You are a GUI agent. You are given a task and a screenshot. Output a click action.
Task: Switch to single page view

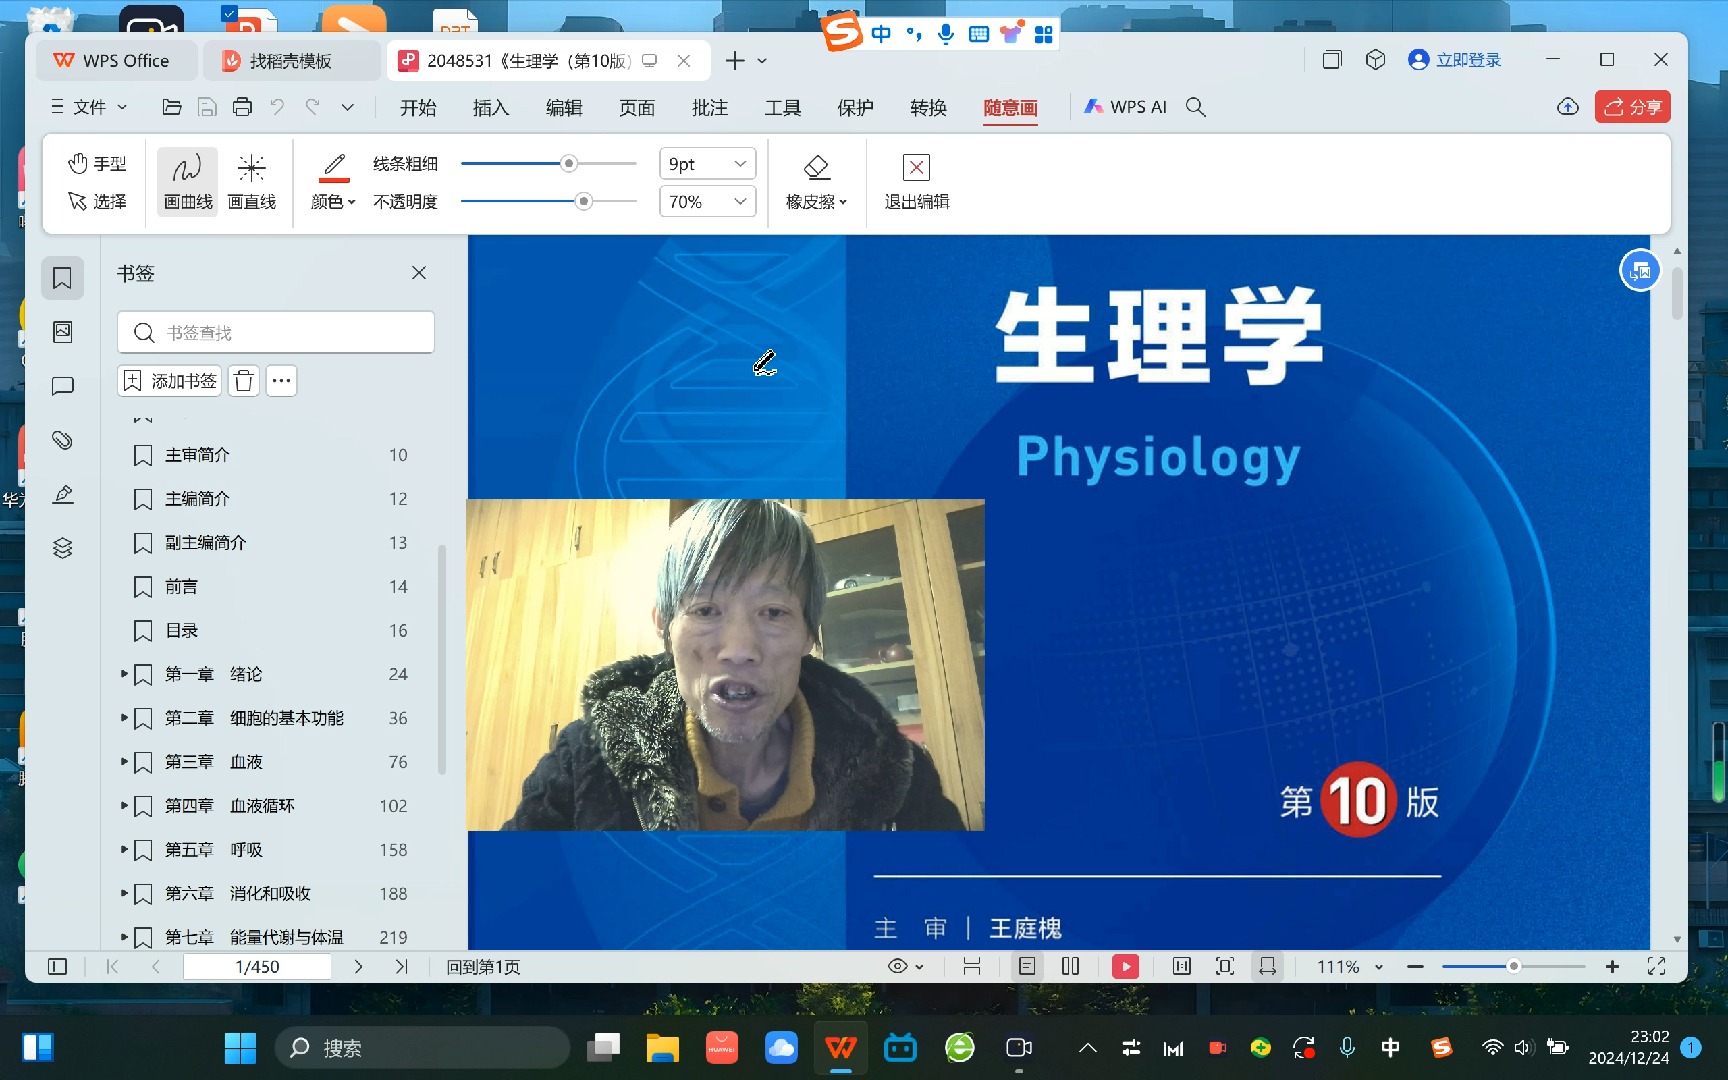(x=1027, y=967)
